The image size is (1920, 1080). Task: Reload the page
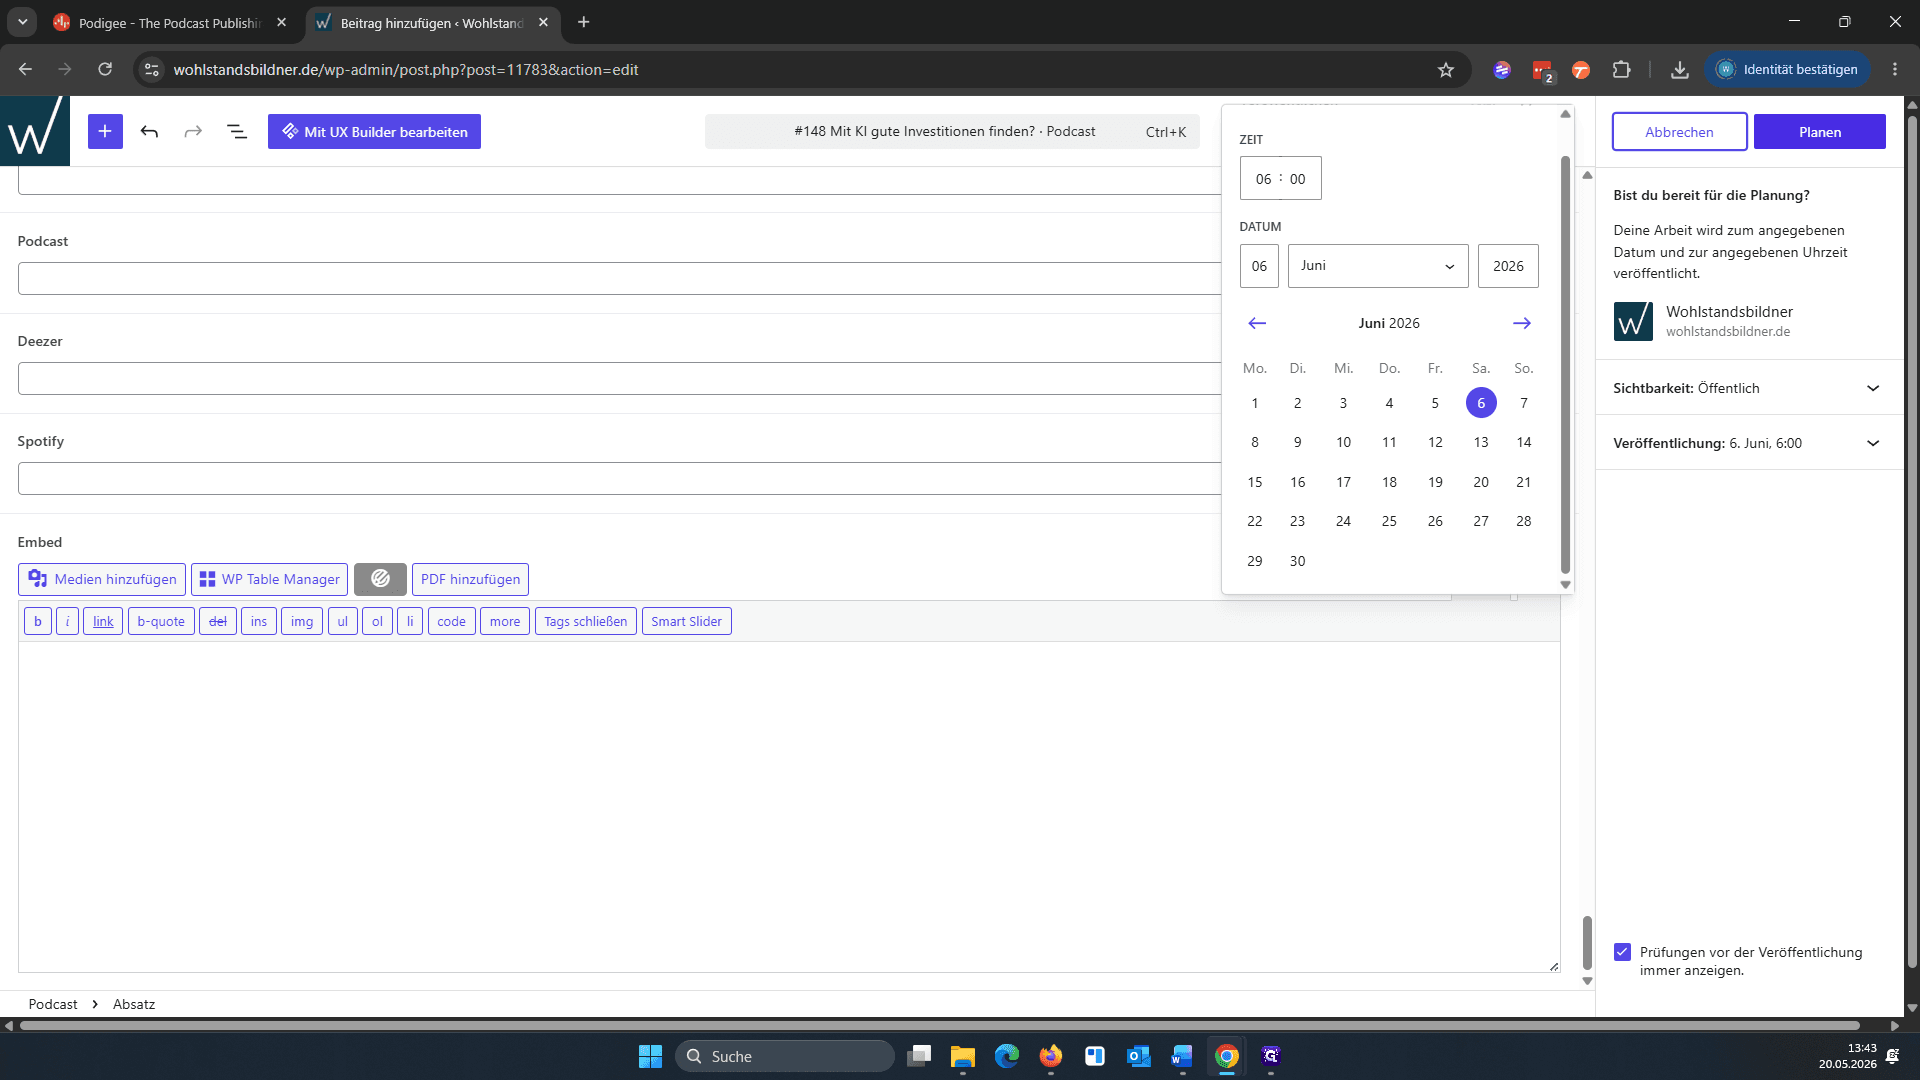[105, 69]
